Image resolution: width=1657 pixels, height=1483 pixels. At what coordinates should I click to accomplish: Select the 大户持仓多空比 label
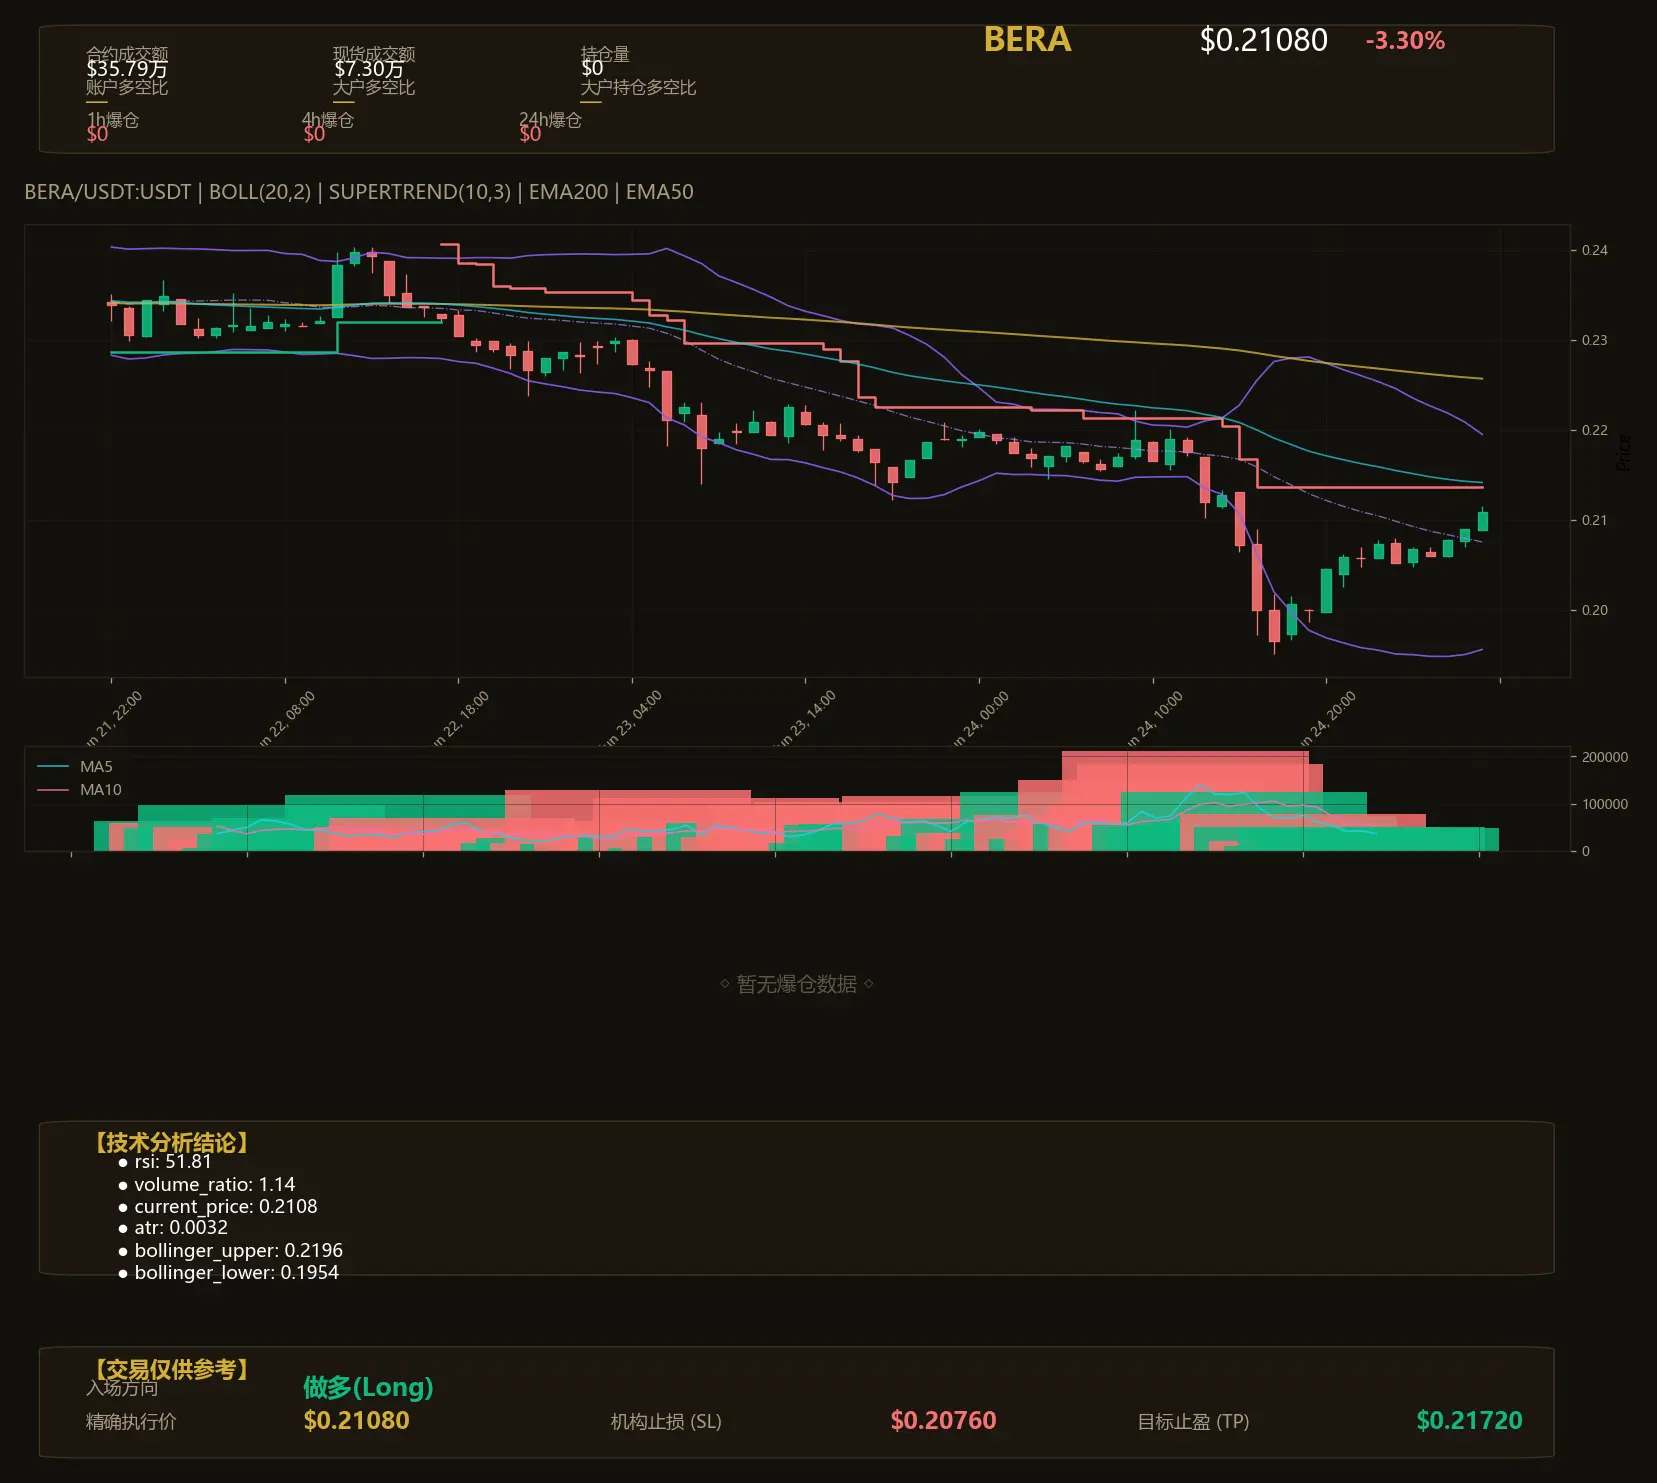pos(638,88)
